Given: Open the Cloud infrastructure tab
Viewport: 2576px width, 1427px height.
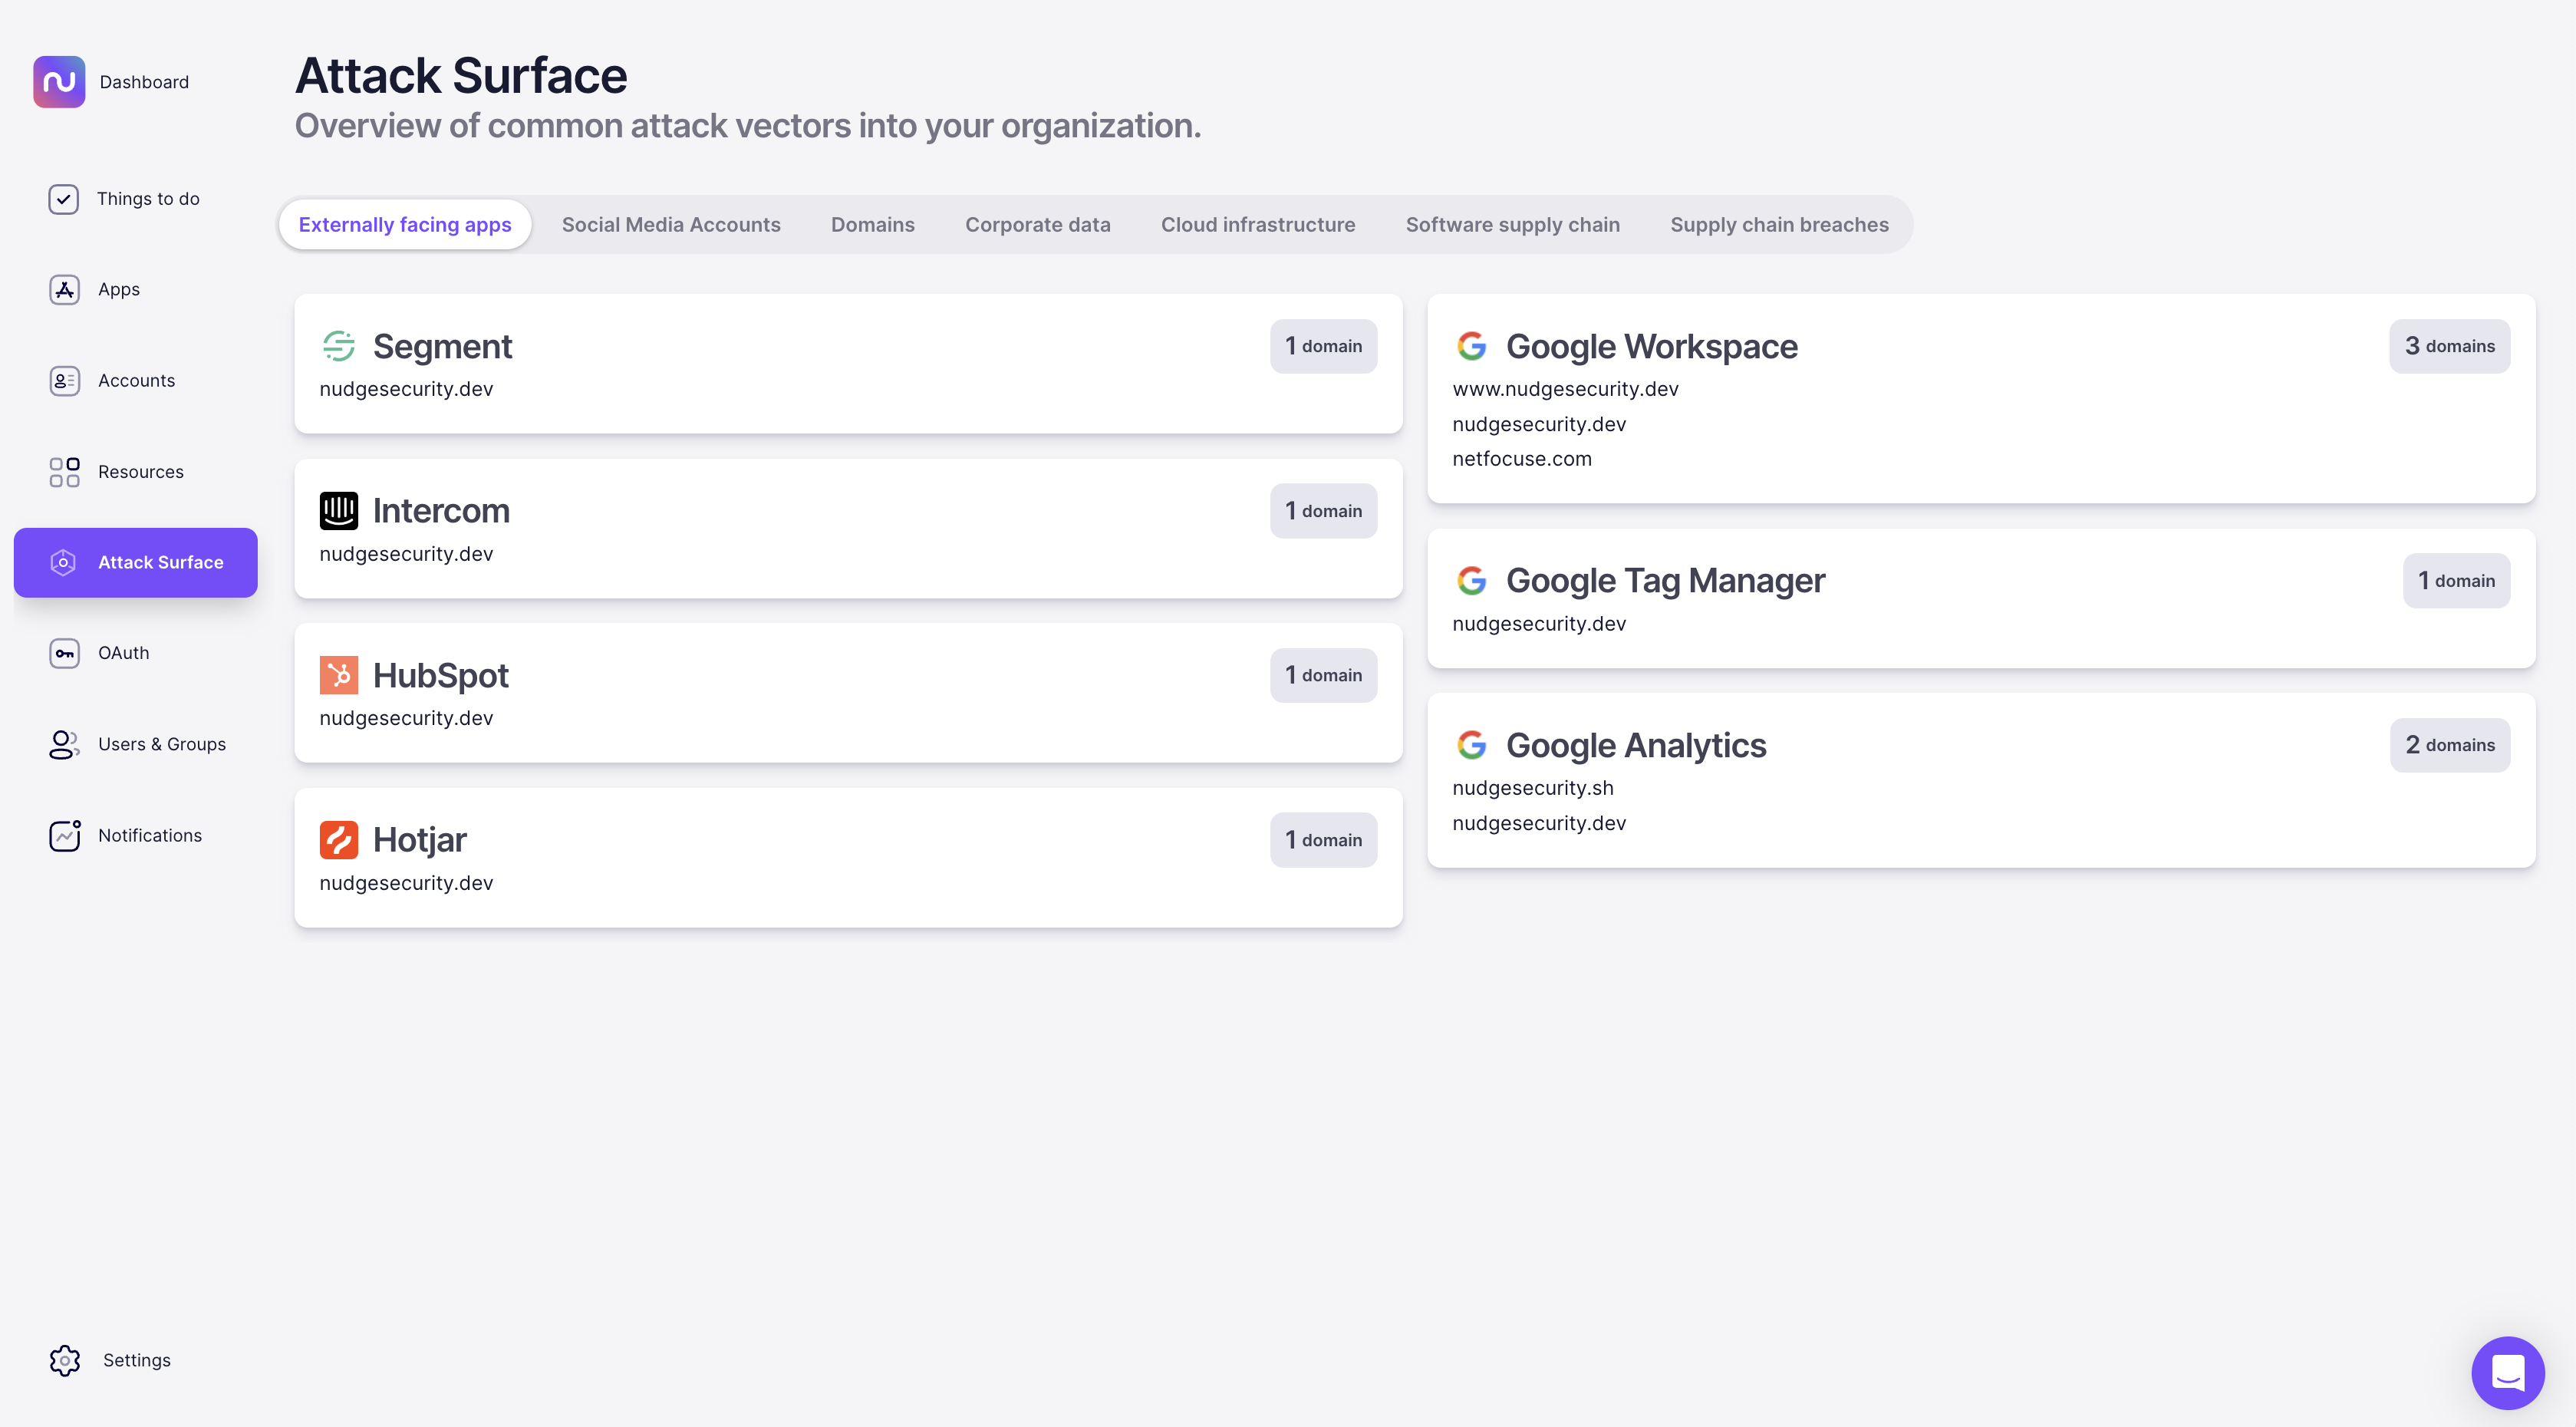Looking at the screenshot, I should (1257, 225).
